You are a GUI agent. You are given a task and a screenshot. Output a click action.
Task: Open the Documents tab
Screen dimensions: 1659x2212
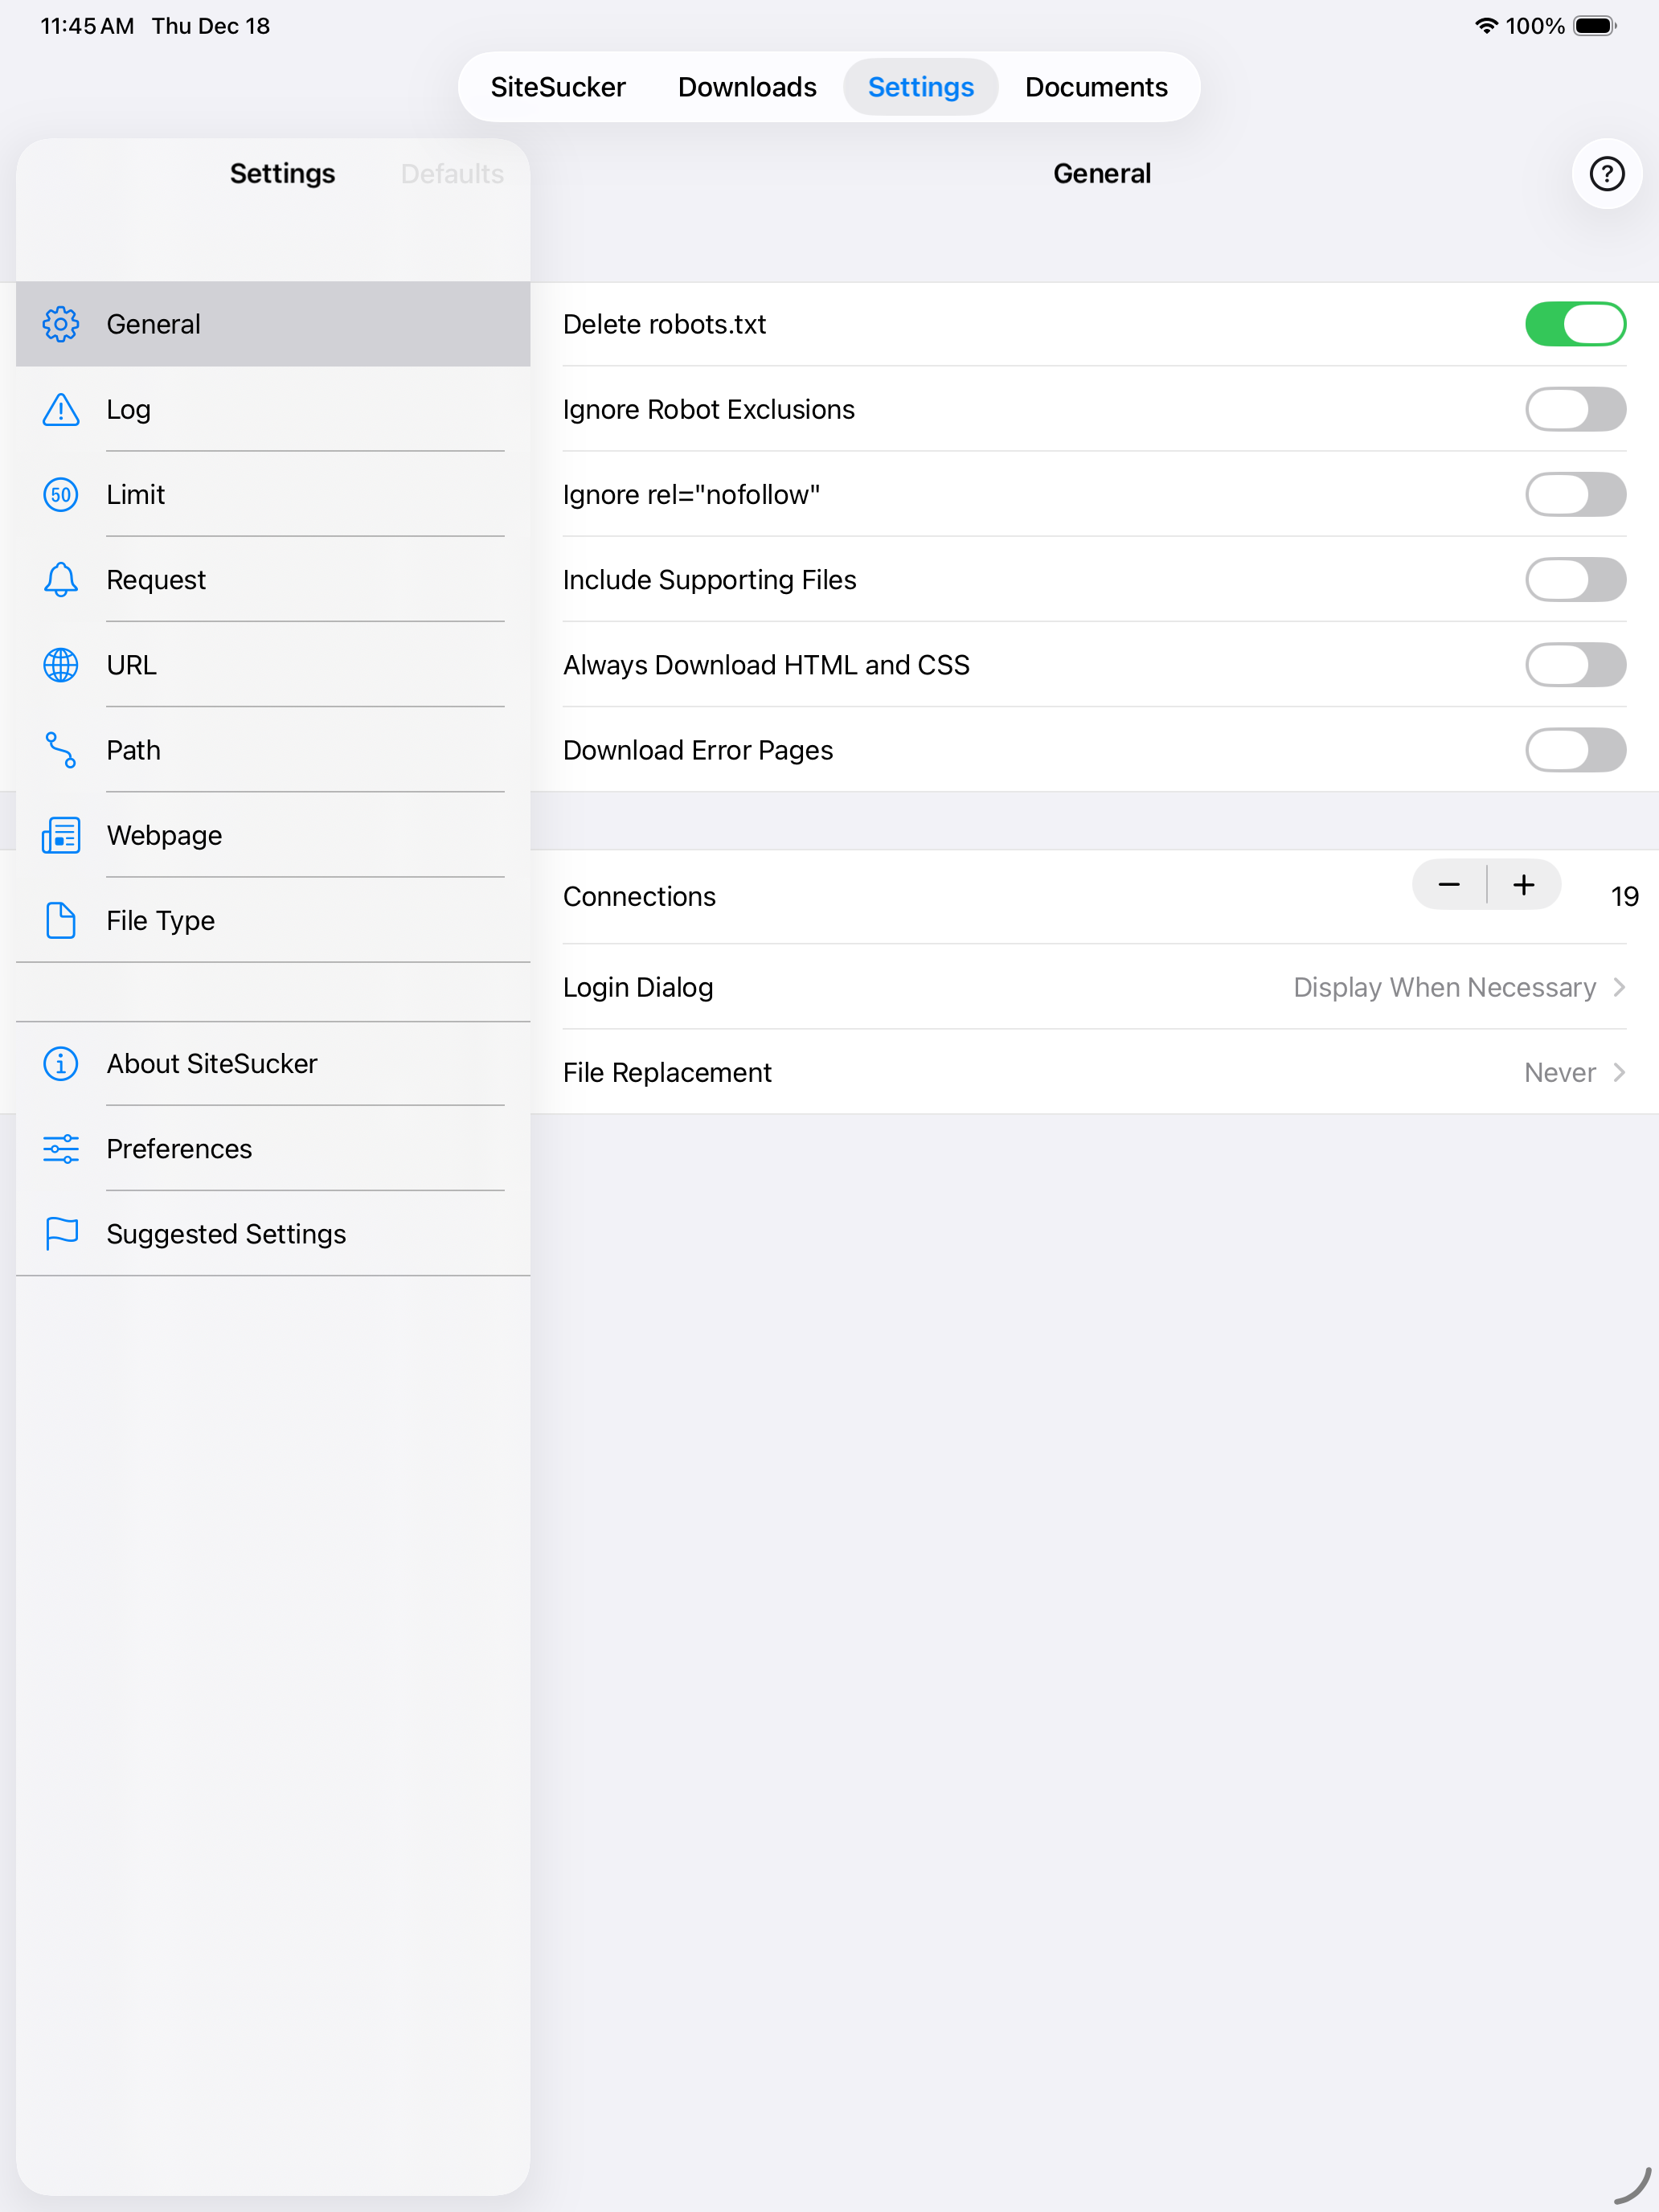1096,87
